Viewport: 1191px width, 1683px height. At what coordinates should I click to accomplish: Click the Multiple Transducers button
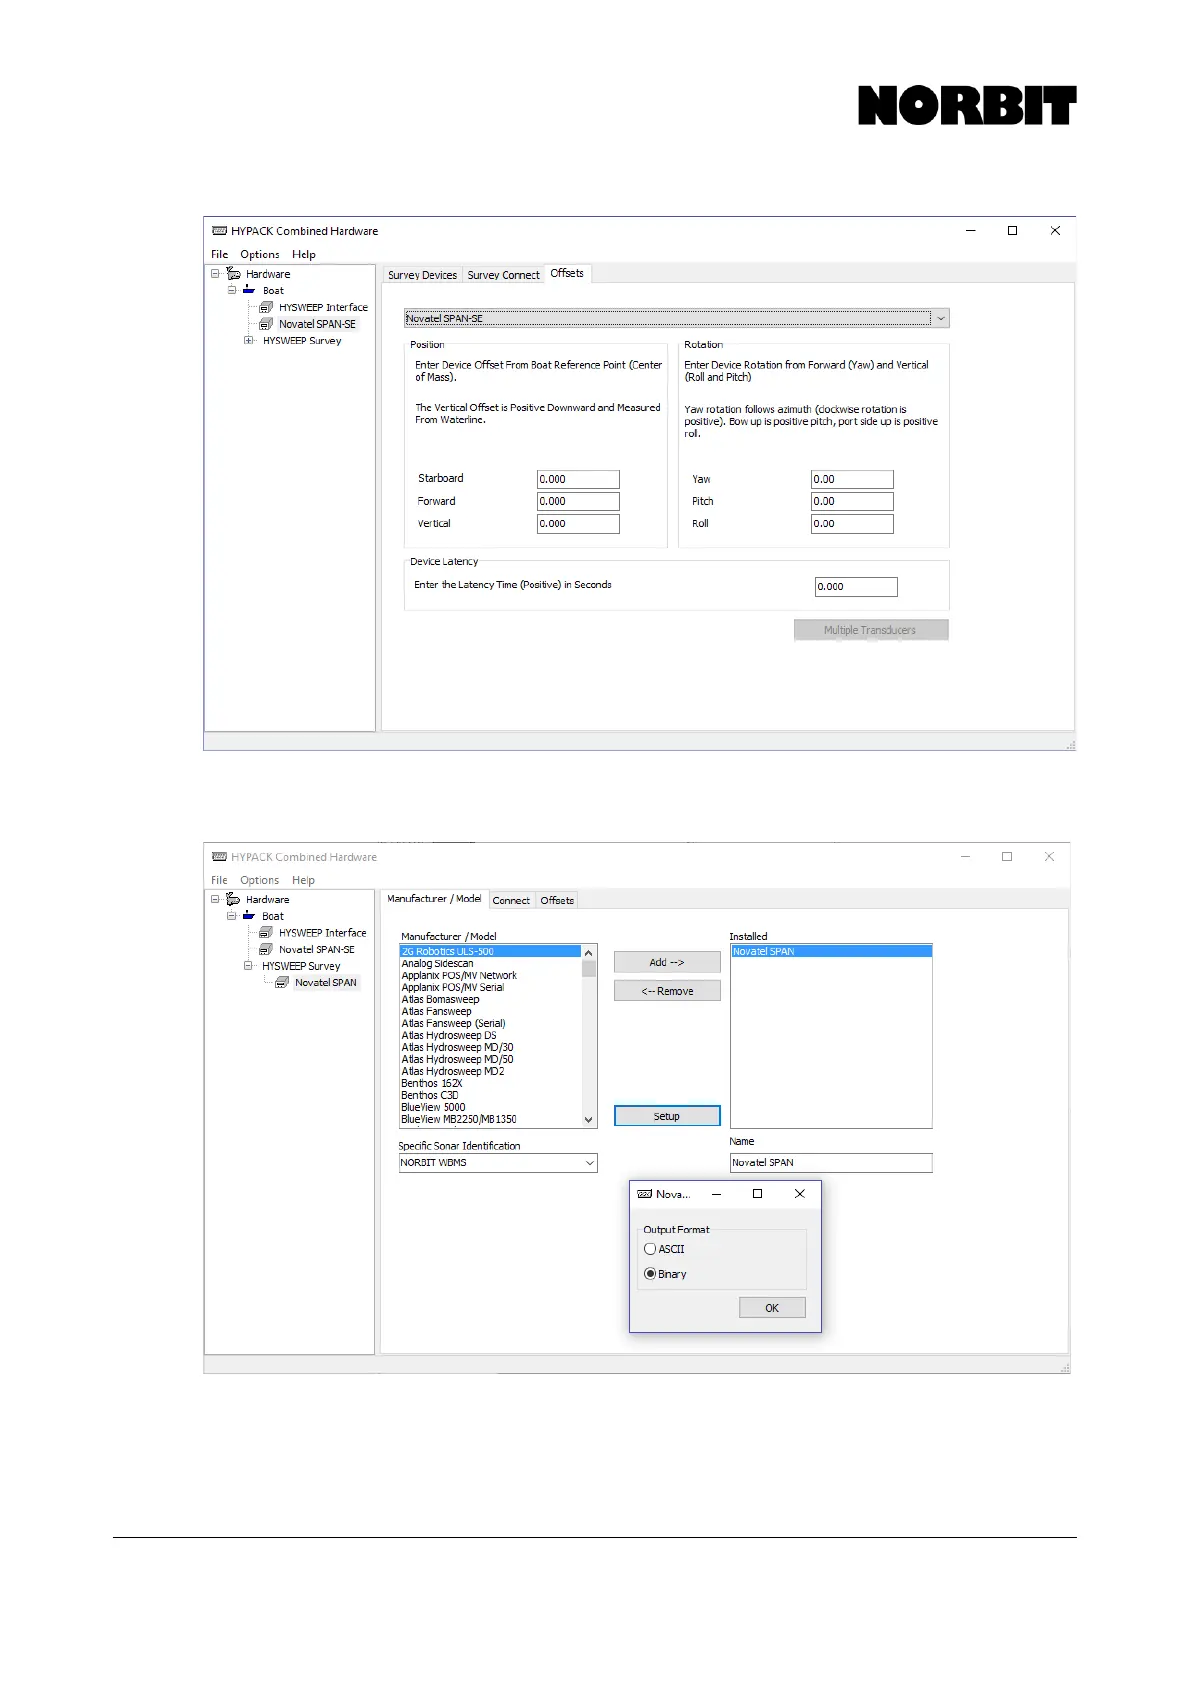(x=871, y=630)
